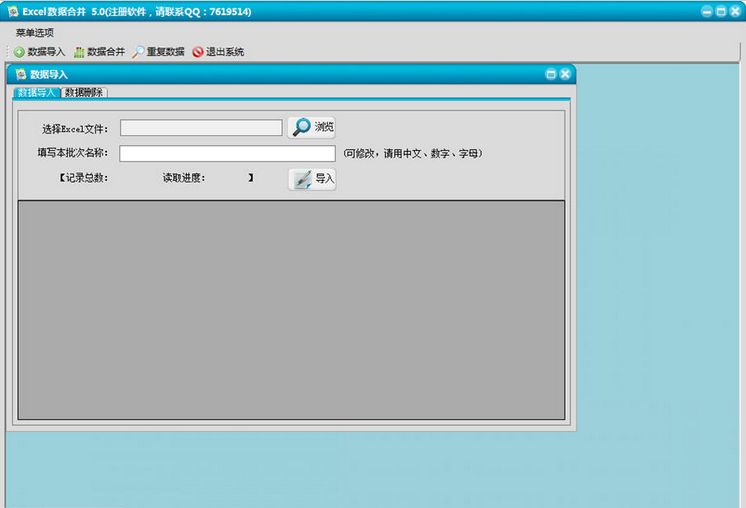This screenshot has height=508, width=746.
Task: Maximize the main Excel数据合并 window
Action: click(x=721, y=11)
